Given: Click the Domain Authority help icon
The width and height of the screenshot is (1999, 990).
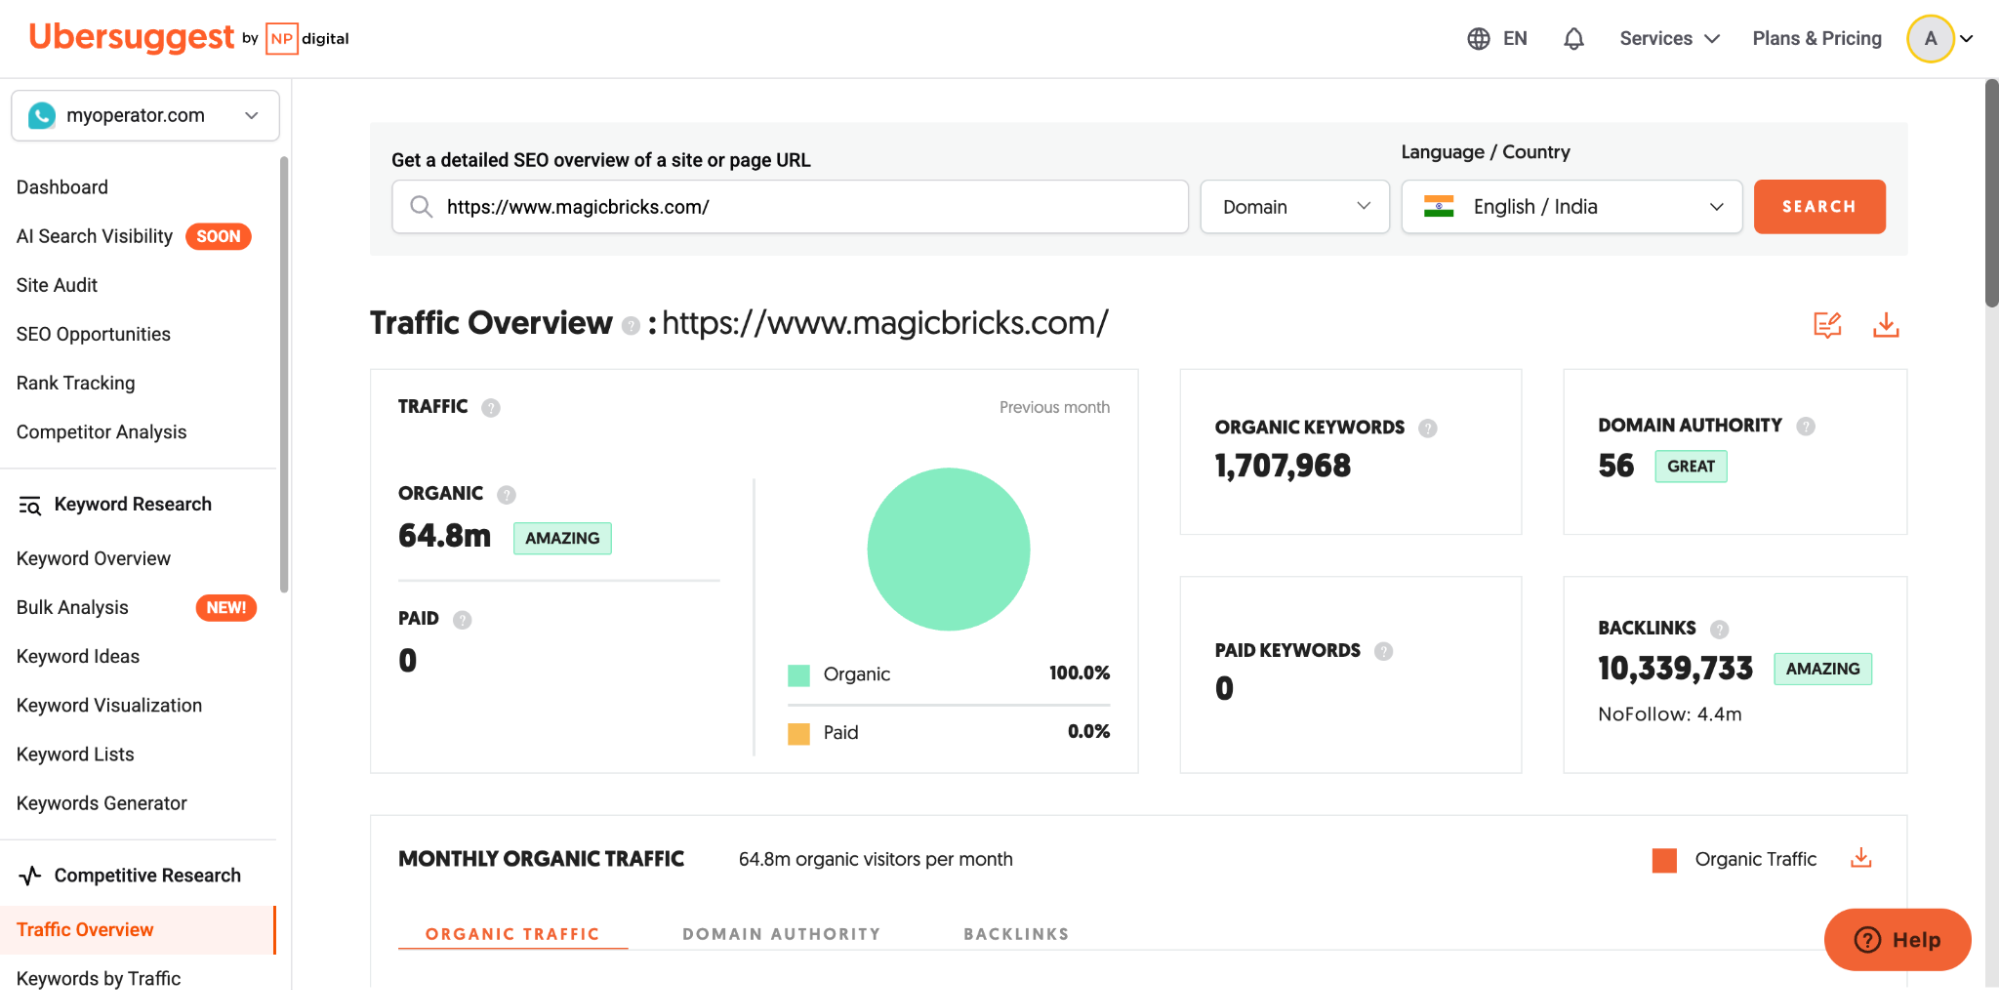Looking at the screenshot, I should click(x=1807, y=425).
